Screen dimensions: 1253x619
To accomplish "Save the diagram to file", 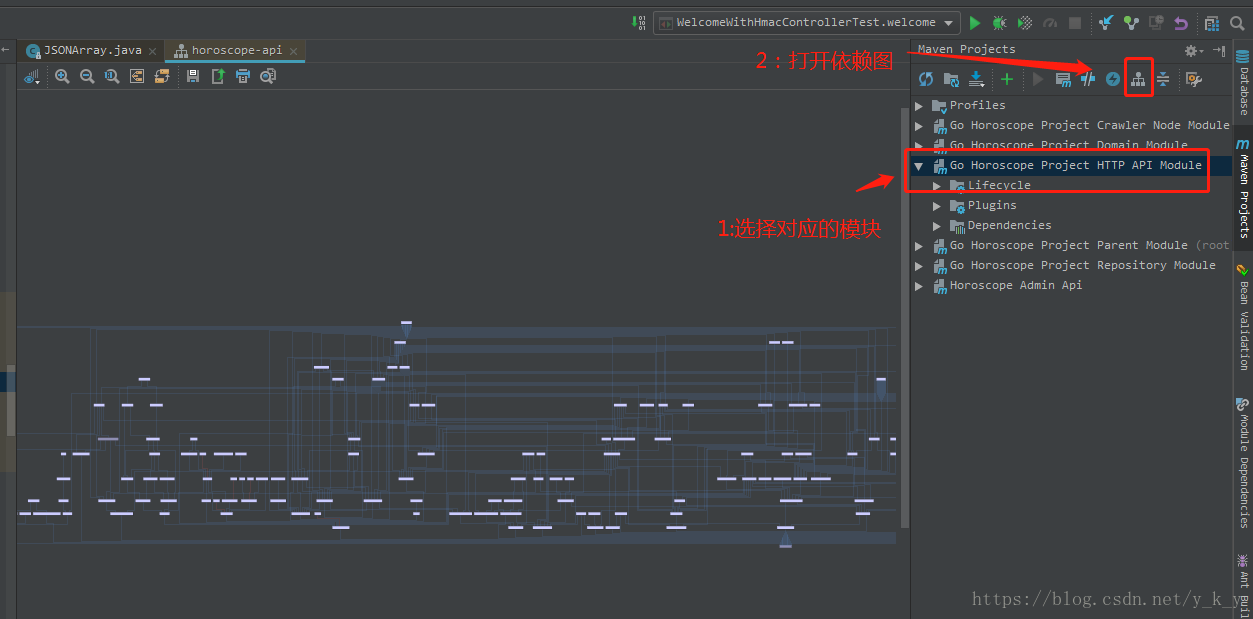I will [193, 76].
